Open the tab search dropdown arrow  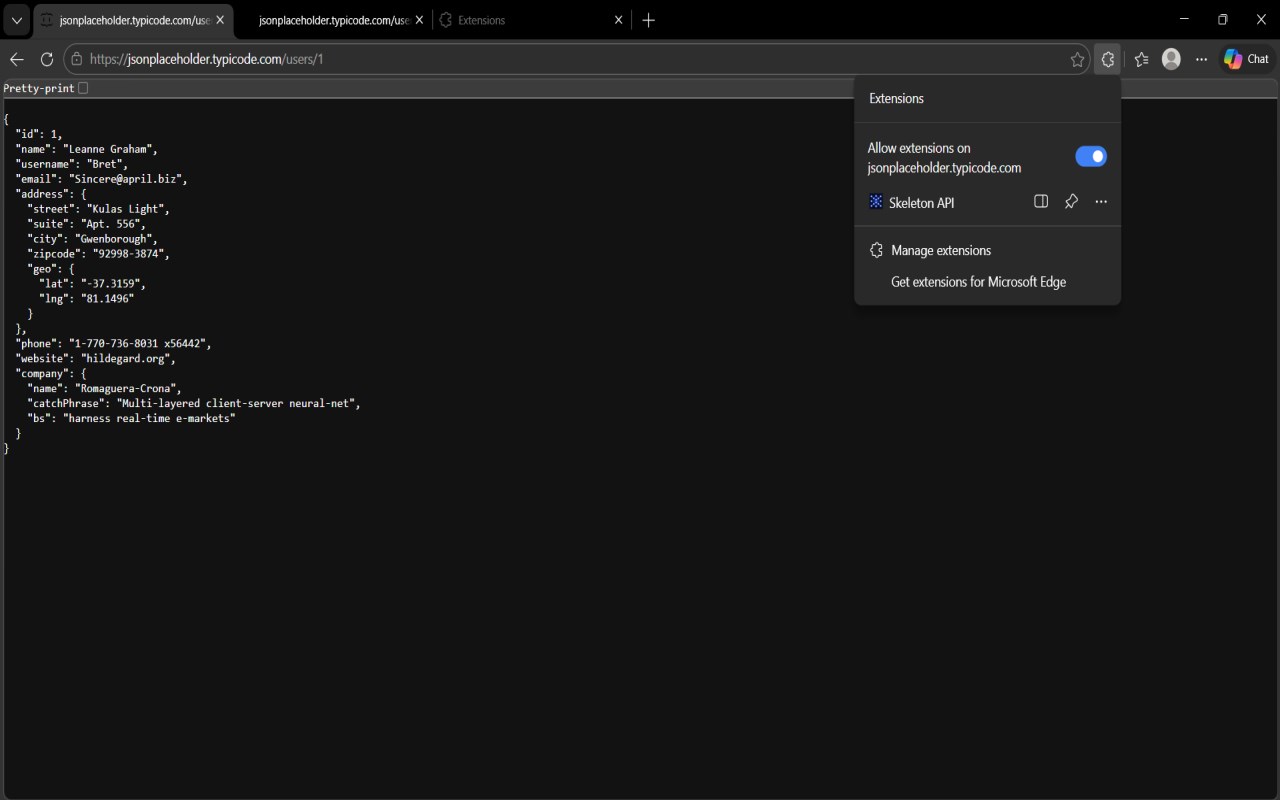tap(16, 20)
